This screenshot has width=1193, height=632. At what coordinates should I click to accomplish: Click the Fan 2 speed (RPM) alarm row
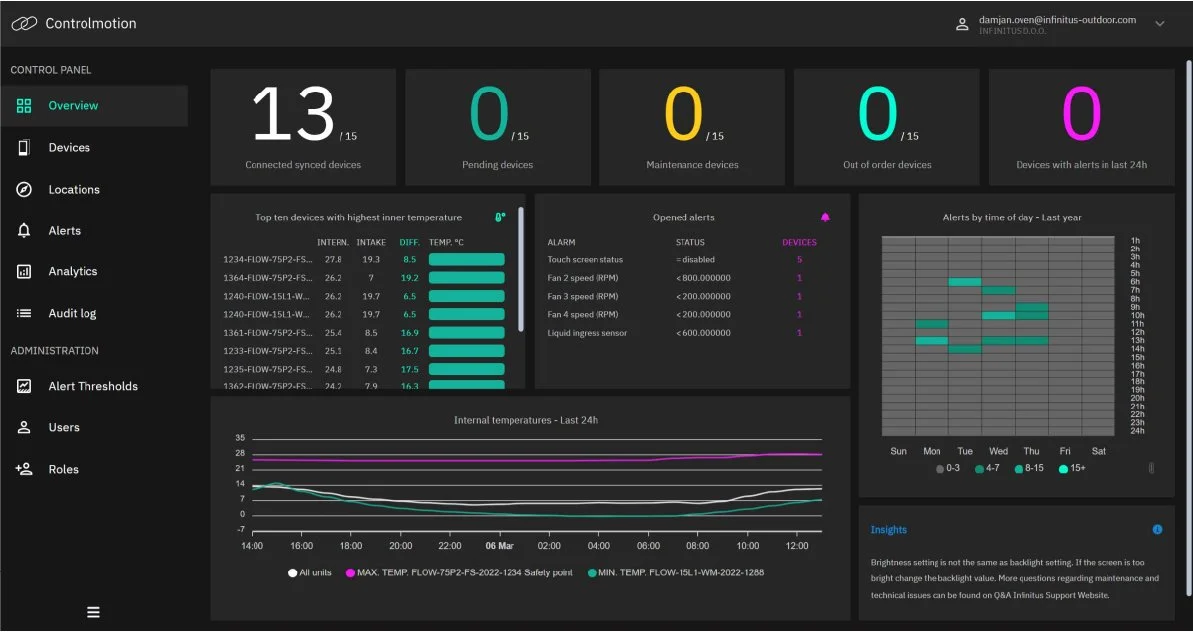682,278
